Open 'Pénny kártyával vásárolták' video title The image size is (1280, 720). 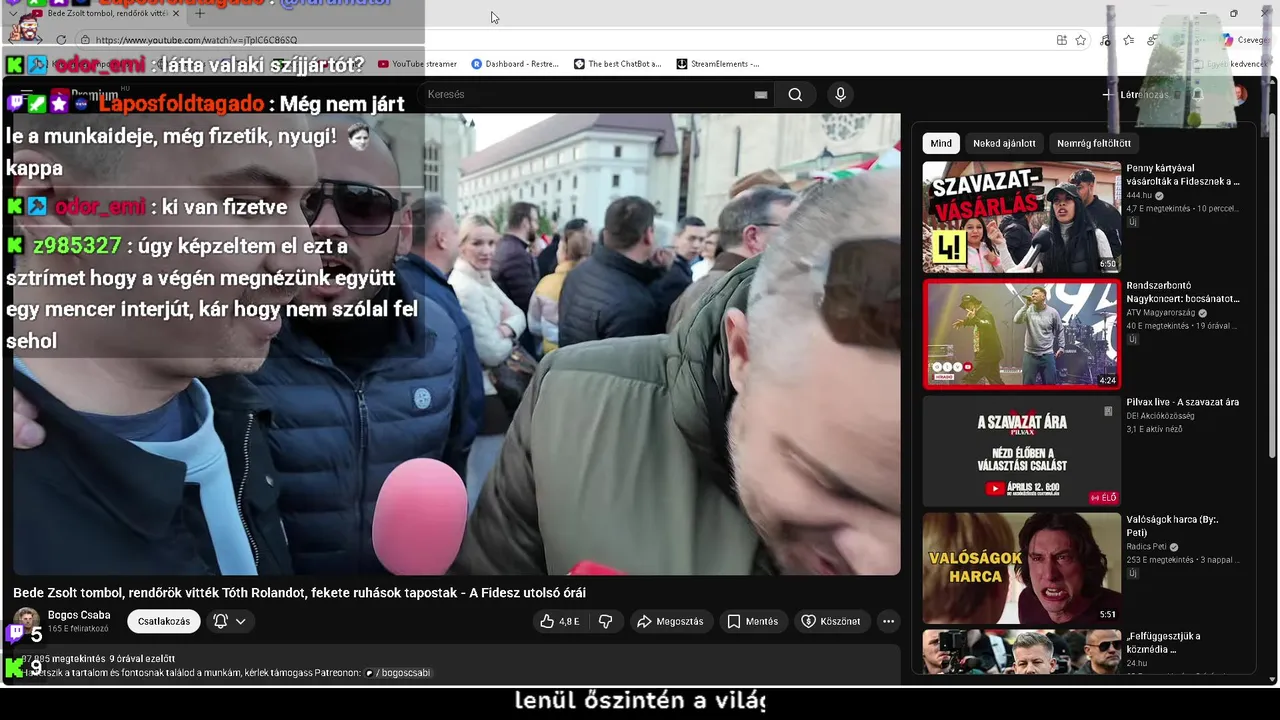coord(1183,175)
